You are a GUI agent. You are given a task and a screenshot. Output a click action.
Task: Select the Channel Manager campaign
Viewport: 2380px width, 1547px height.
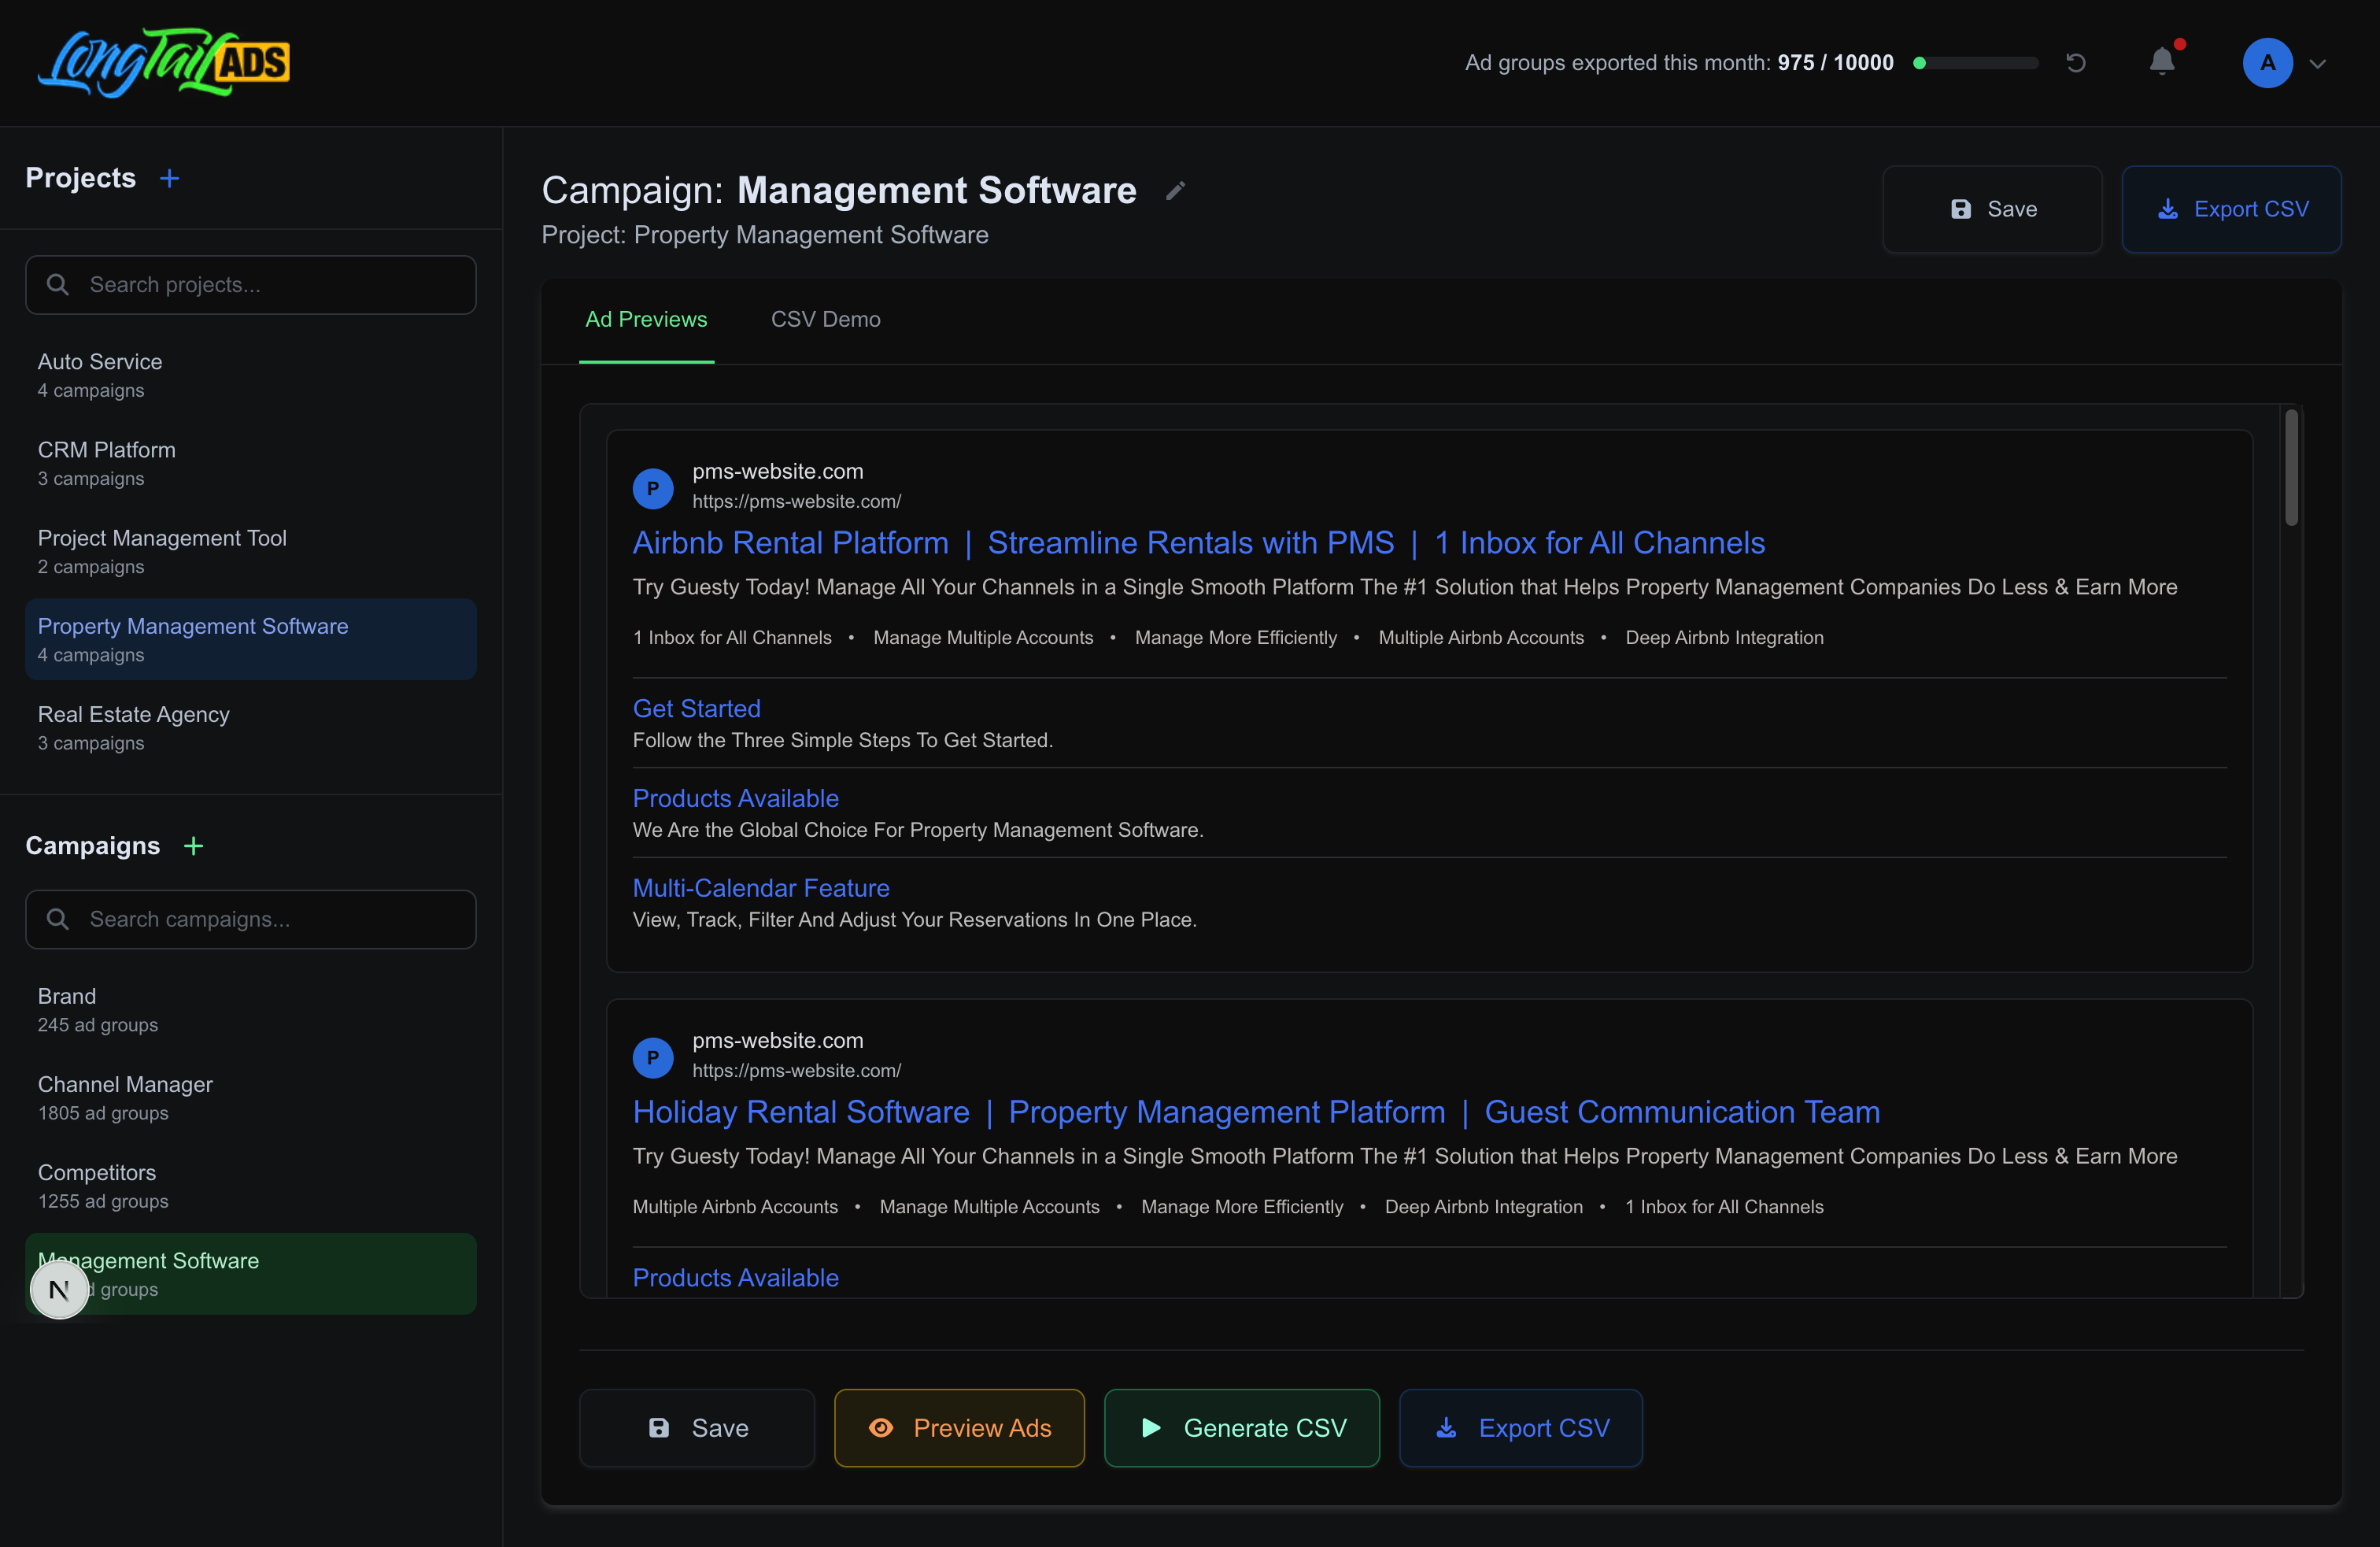coord(251,1098)
